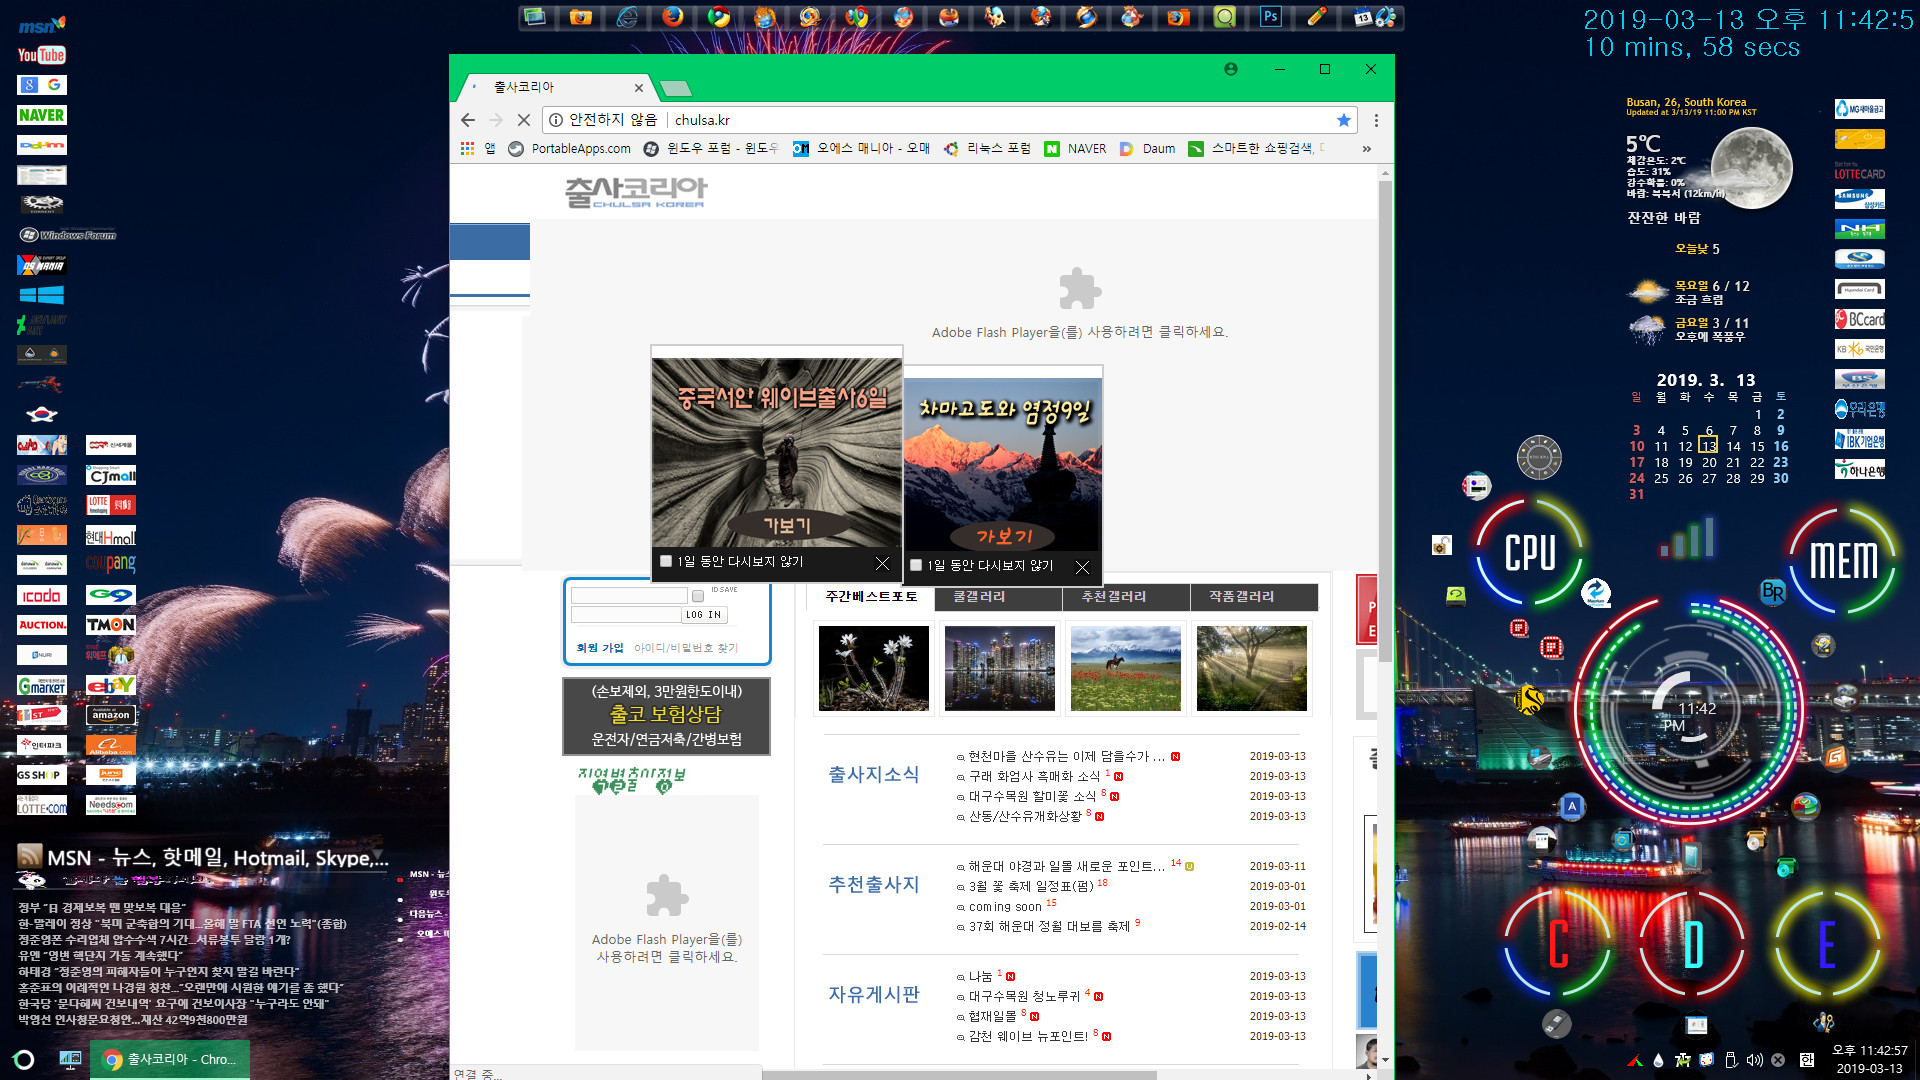Open a new Chrome tab
1920x1080 pixels.
coord(676,88)
